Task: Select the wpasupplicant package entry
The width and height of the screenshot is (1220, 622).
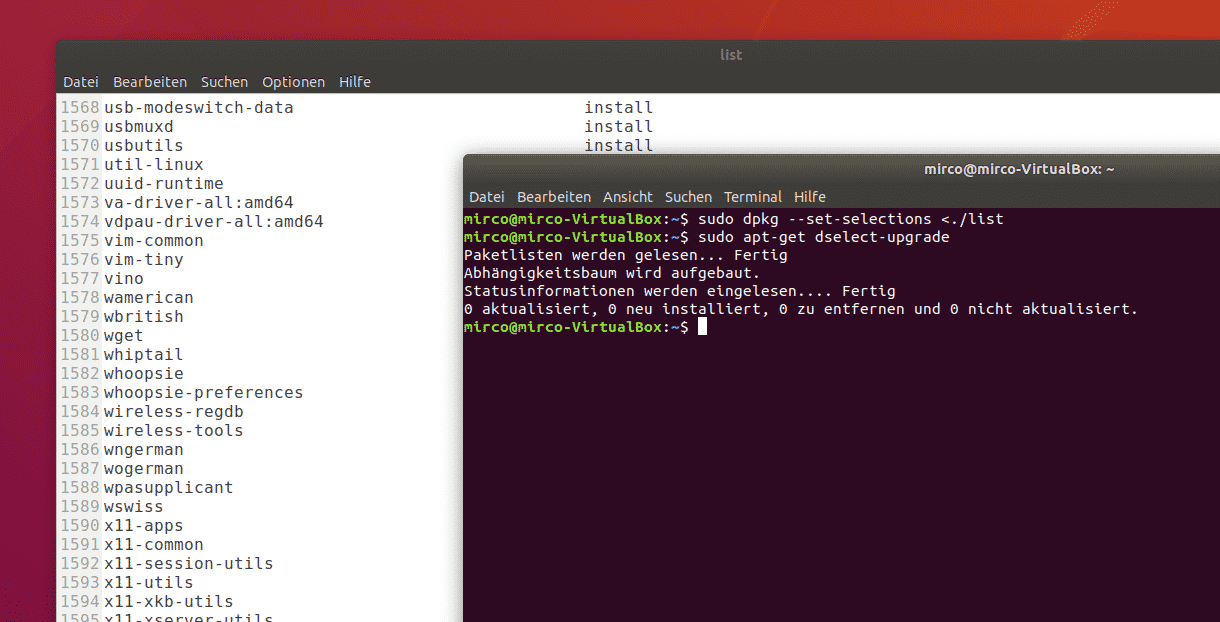Action: pyautogui.click(x=167, y=487)
